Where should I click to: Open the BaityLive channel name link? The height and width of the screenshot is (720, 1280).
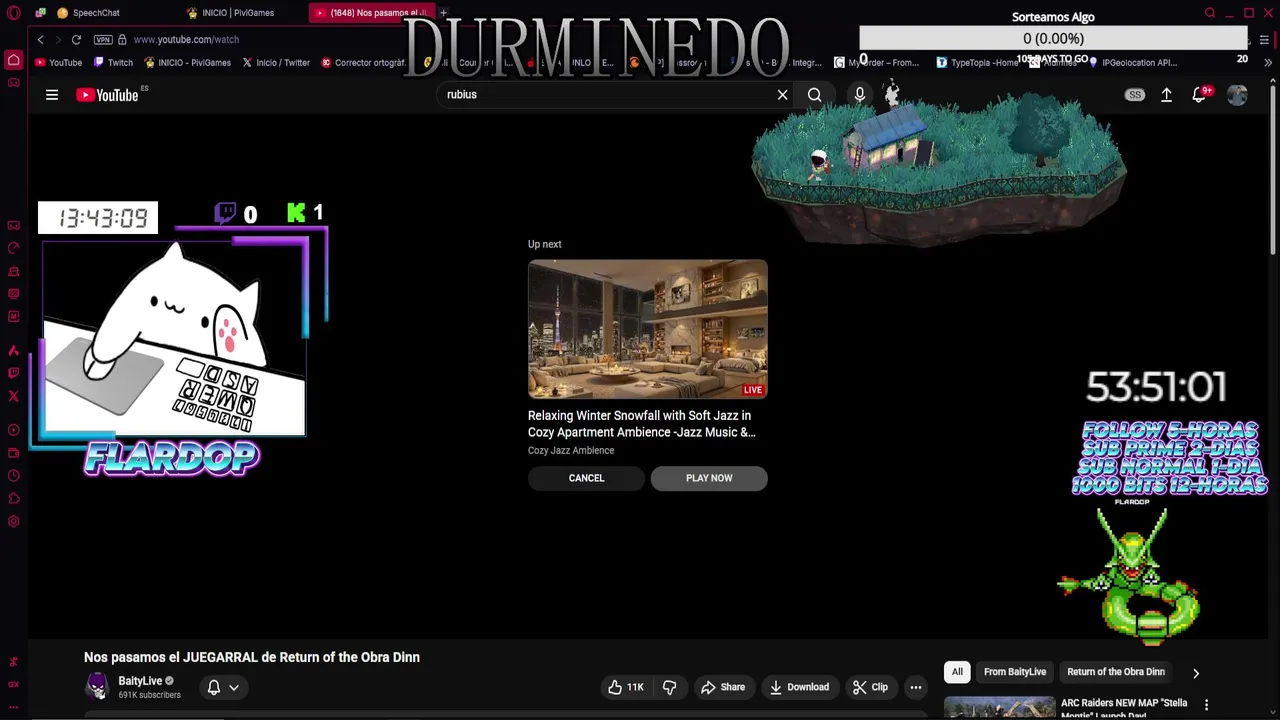140,681
